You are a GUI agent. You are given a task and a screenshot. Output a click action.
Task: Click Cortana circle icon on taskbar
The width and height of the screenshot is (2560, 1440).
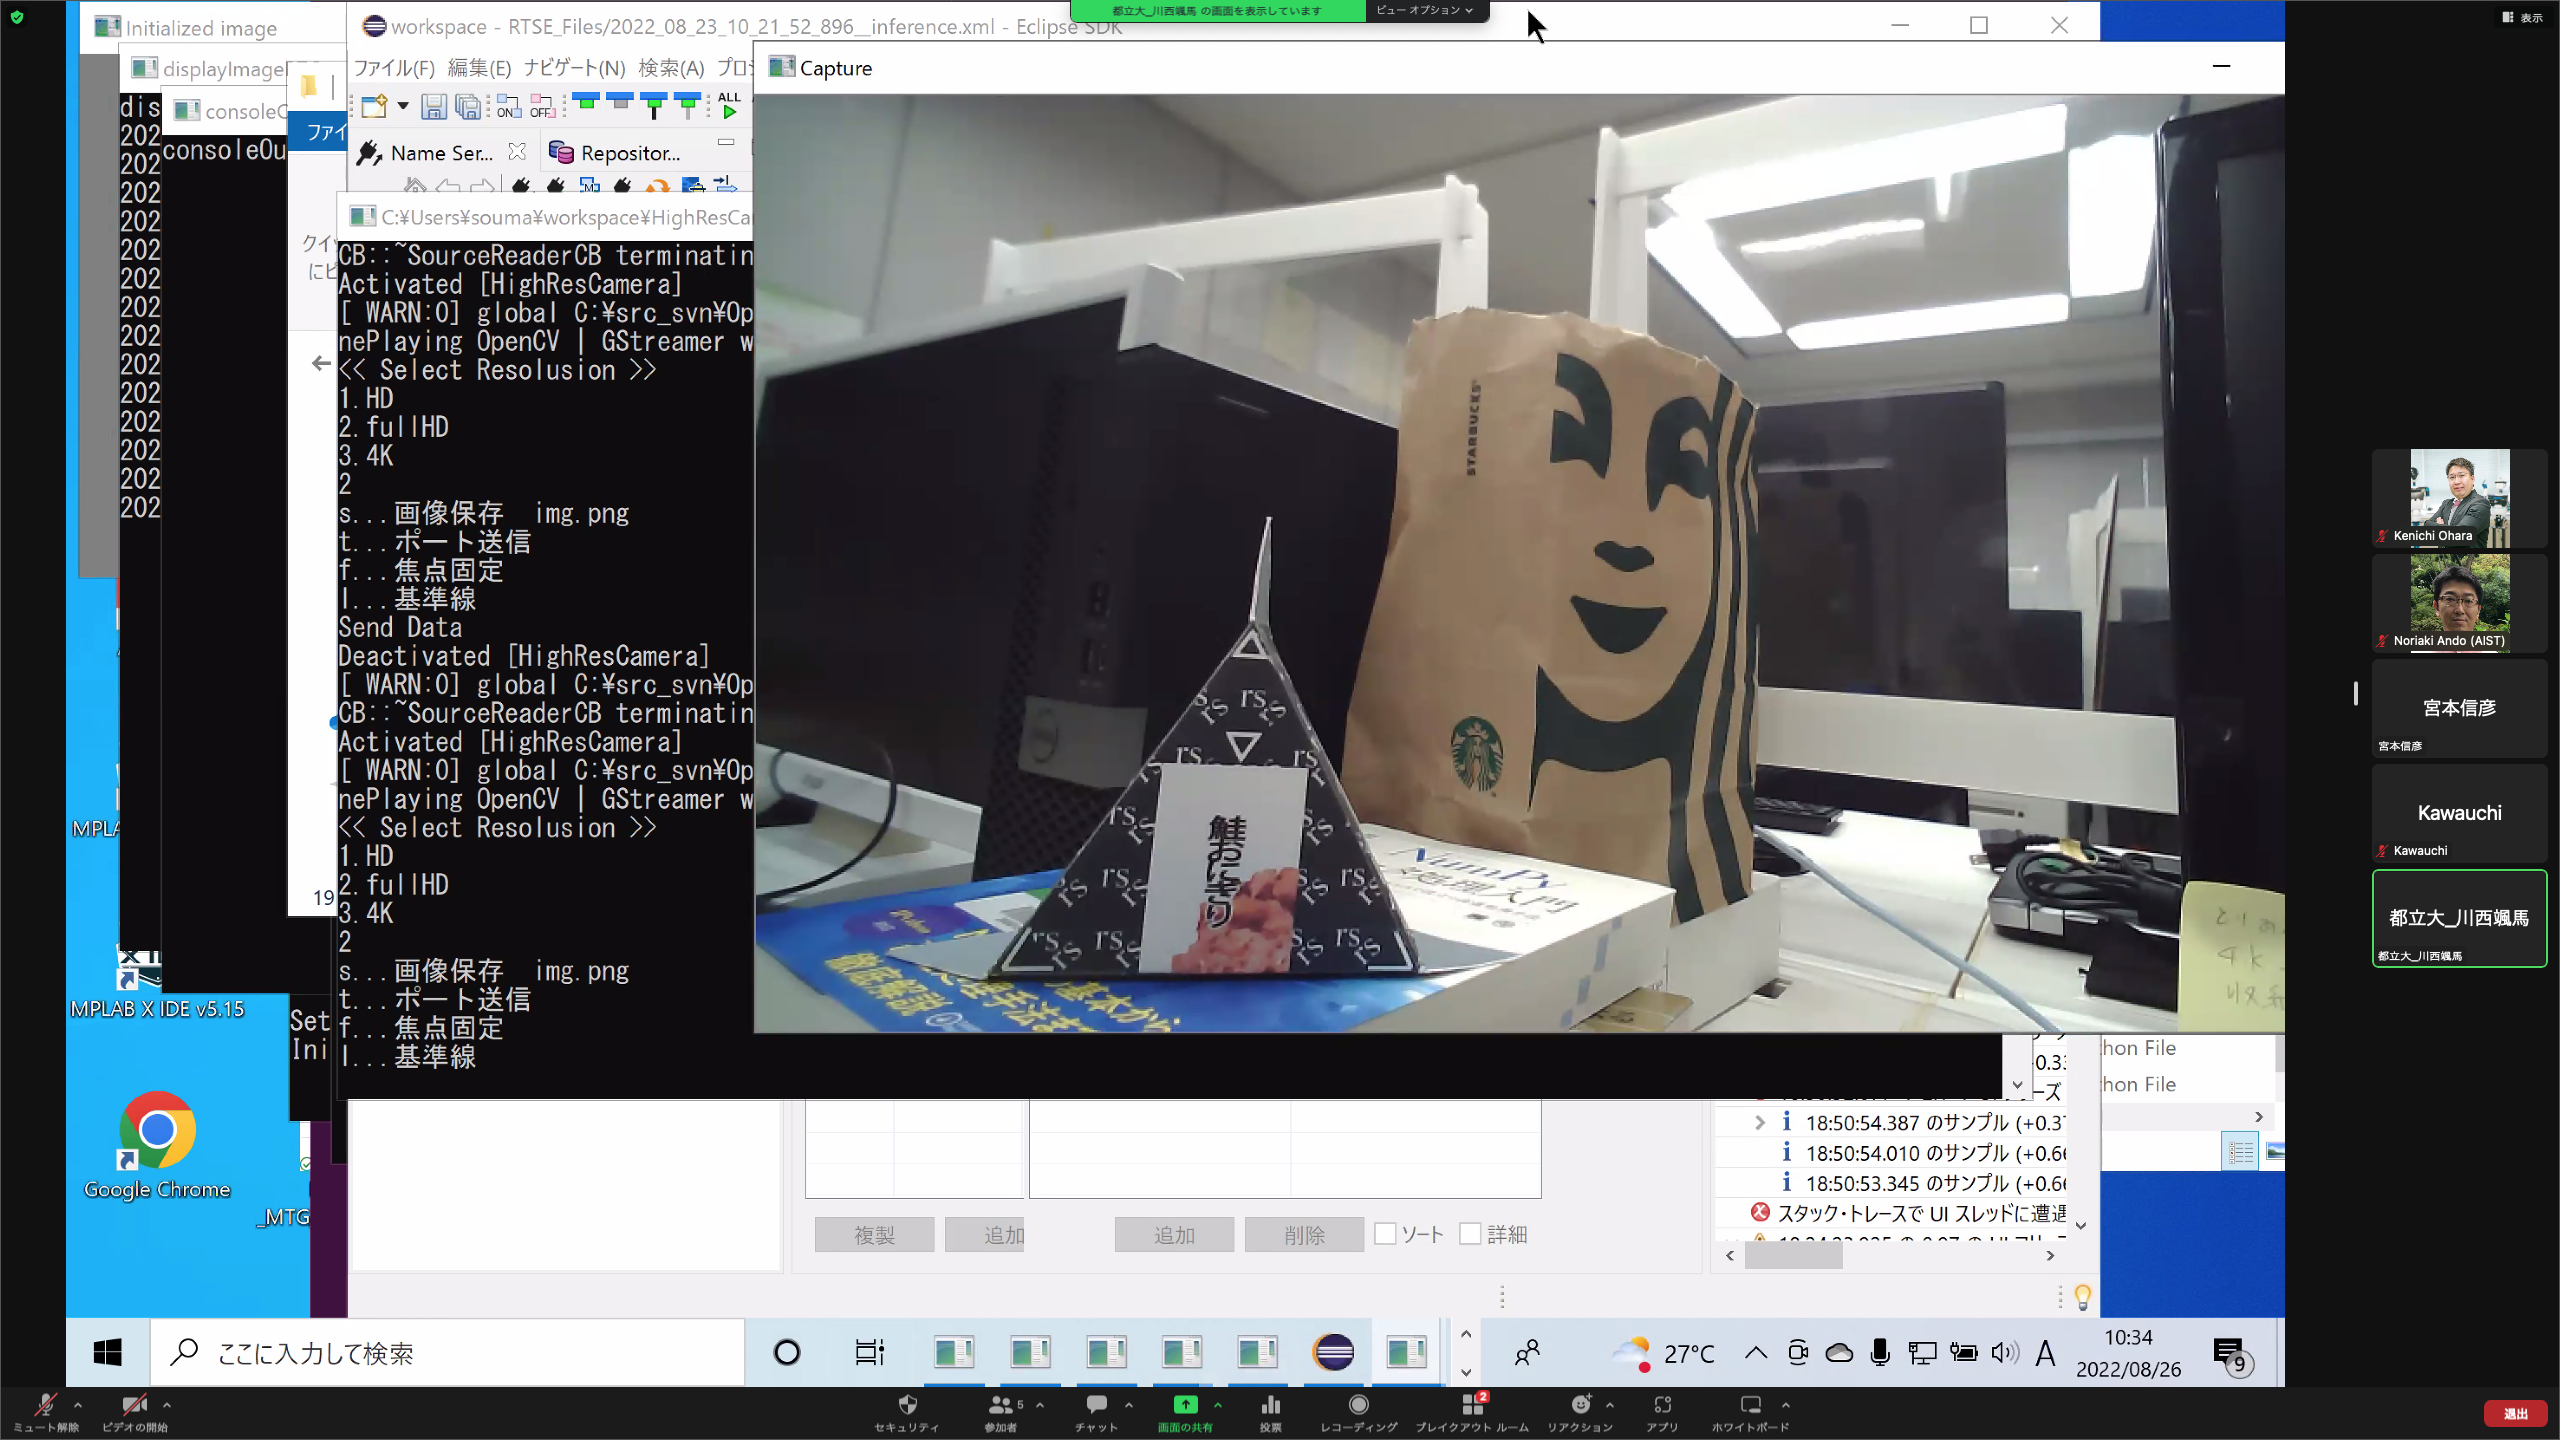(x=787, y=1353)
